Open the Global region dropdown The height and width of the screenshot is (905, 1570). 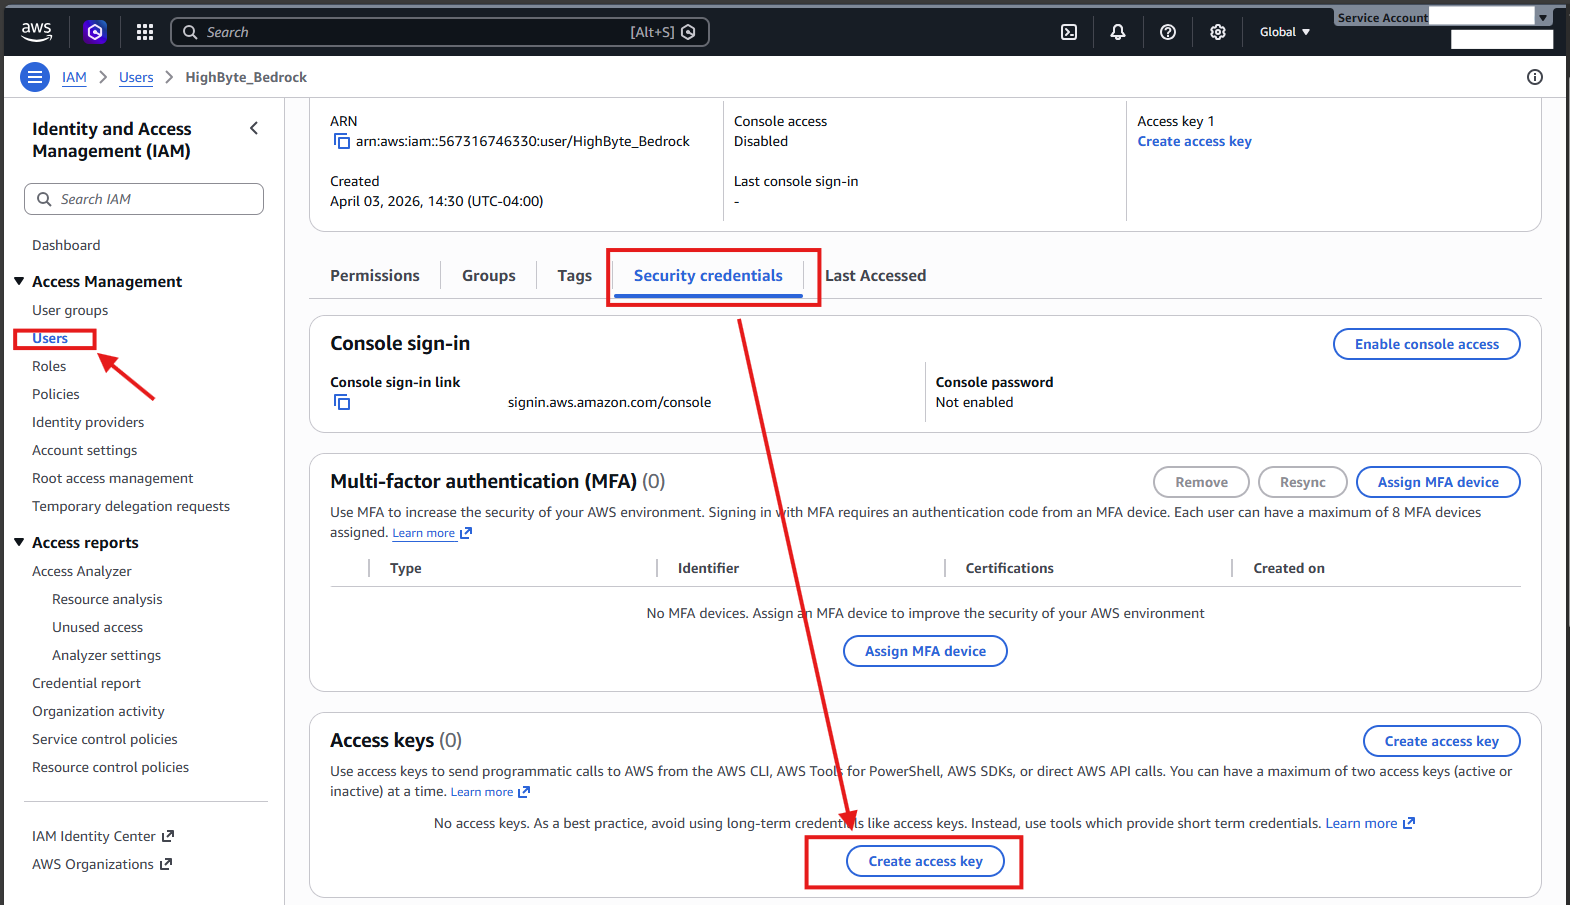pos(1284,32)
